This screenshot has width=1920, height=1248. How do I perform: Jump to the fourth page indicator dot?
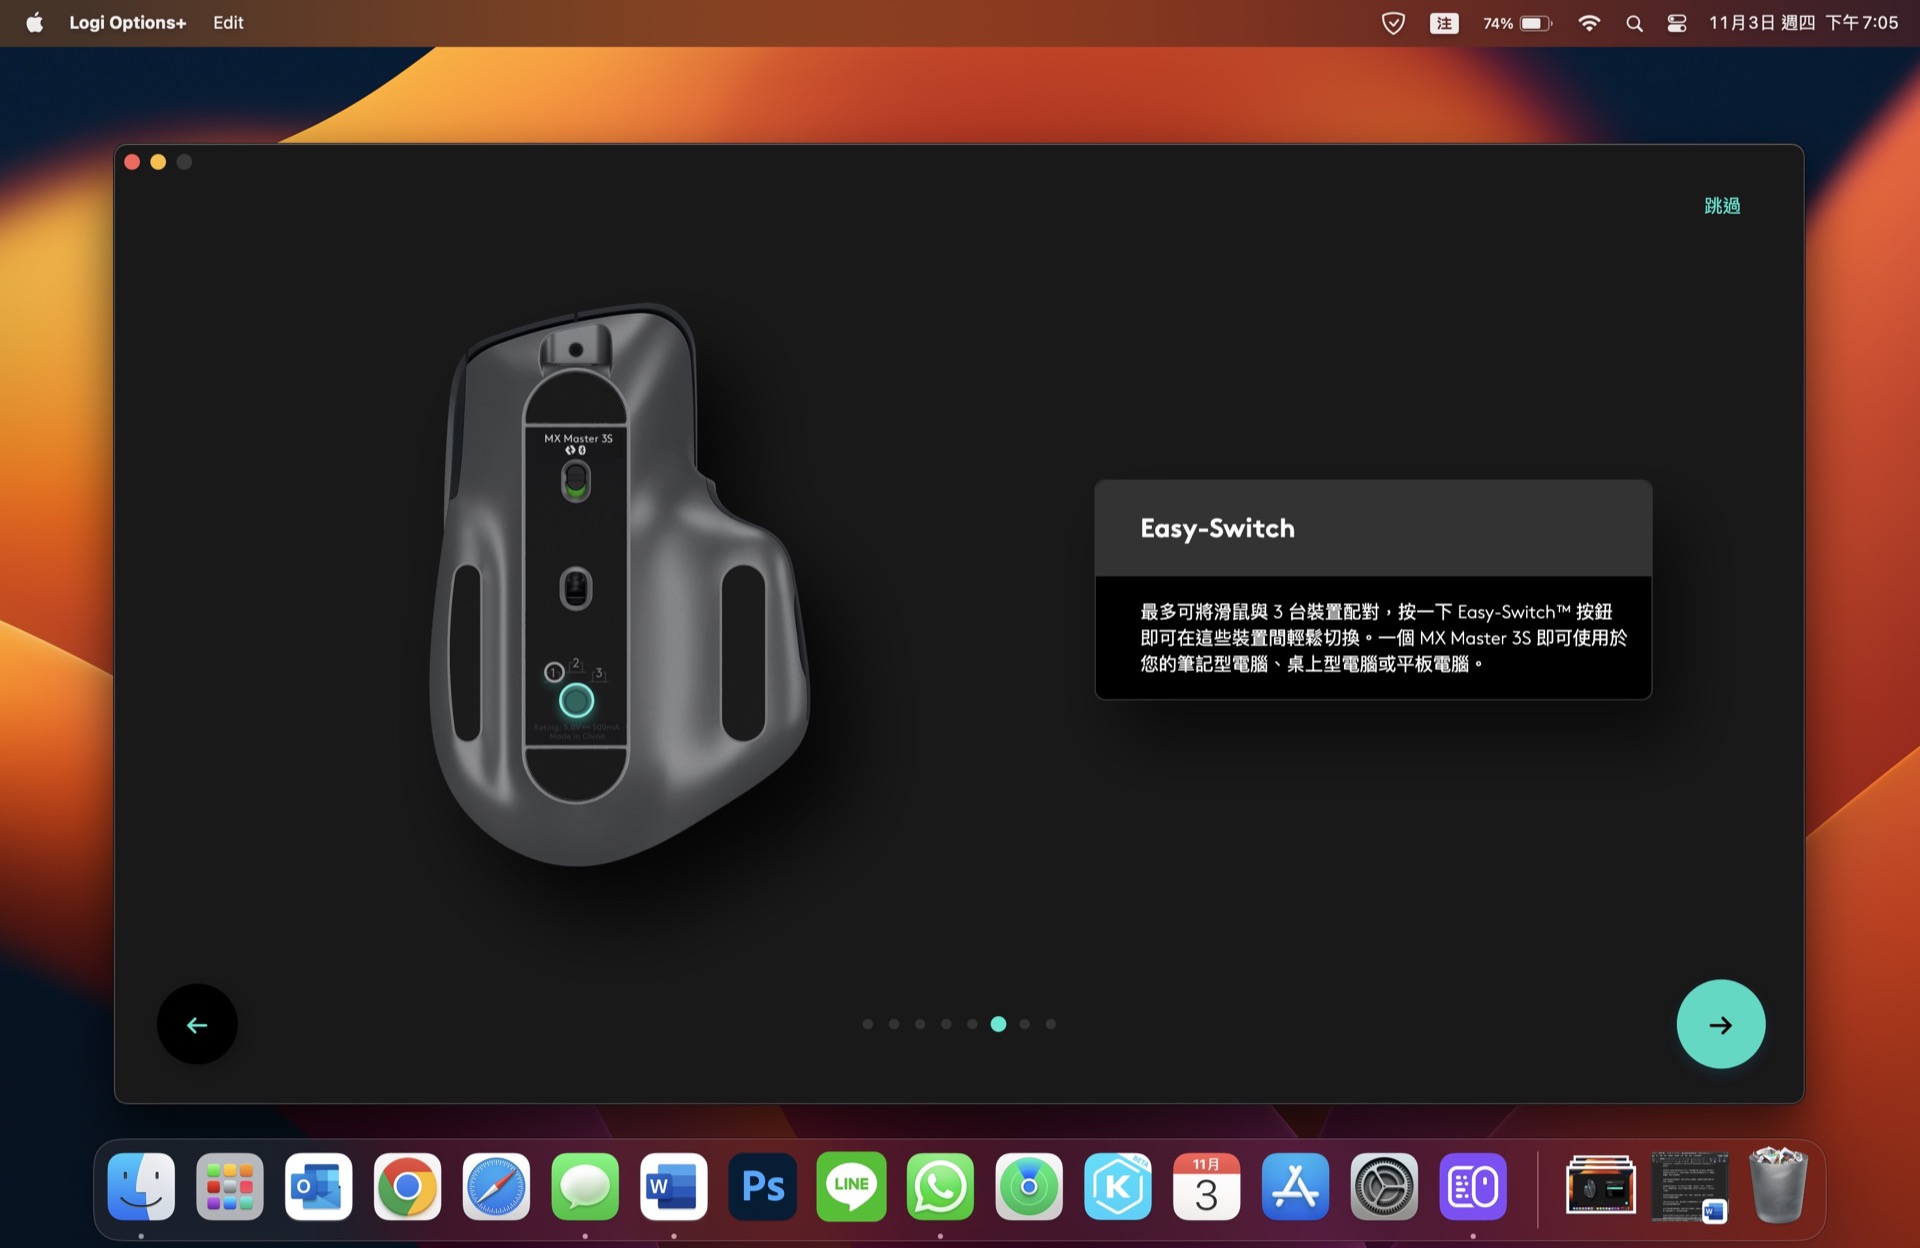946,1024
